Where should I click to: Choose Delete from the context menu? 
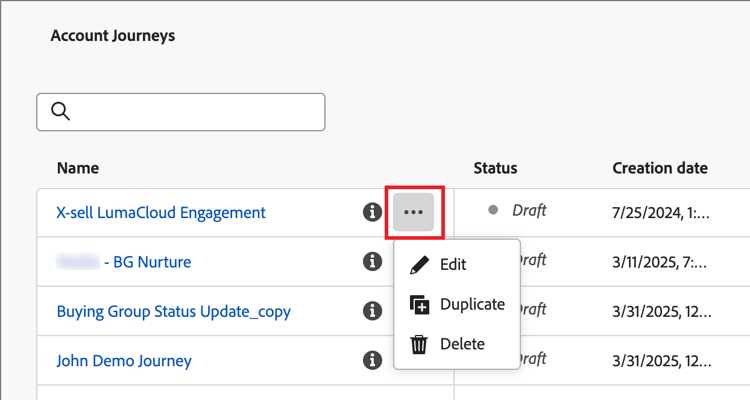pyautogui.click(x=462, y=344)
